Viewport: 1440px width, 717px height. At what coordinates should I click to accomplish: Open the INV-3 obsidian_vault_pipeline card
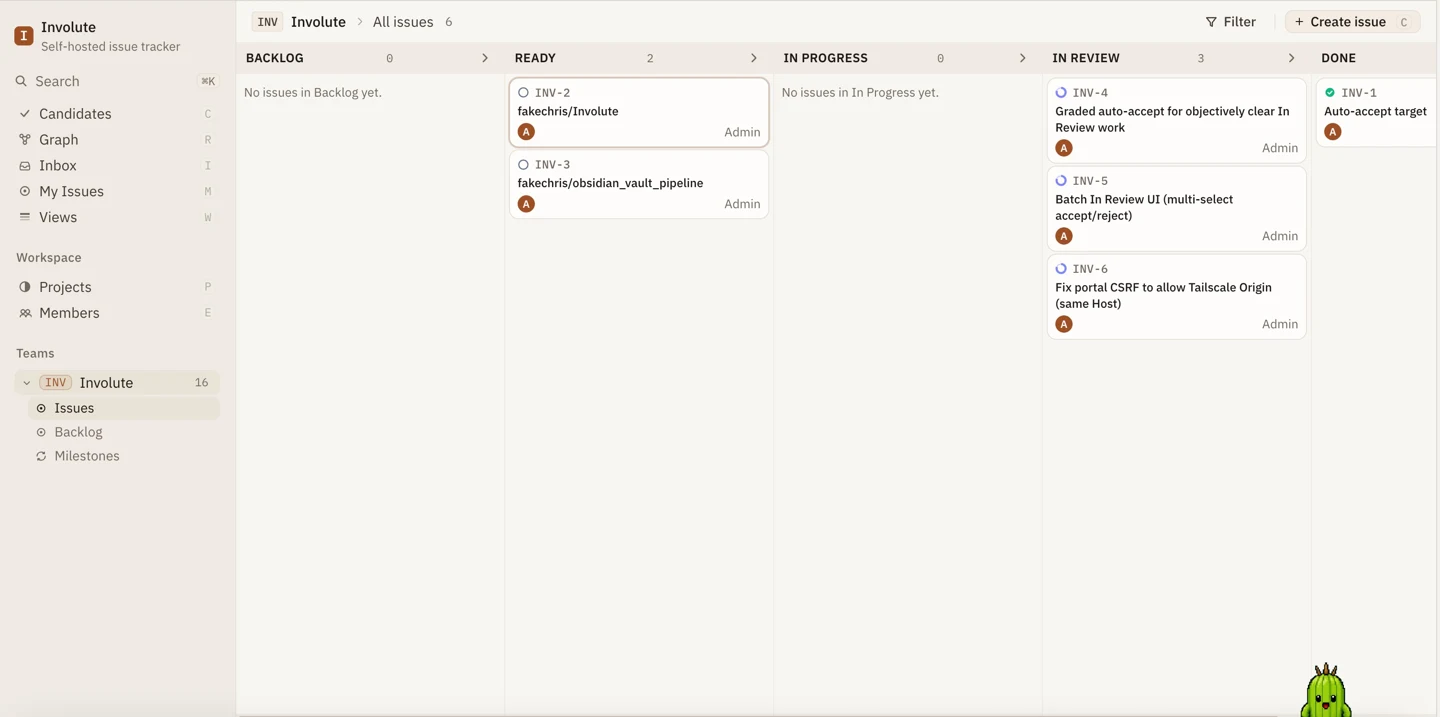click(x=639, y=185)
